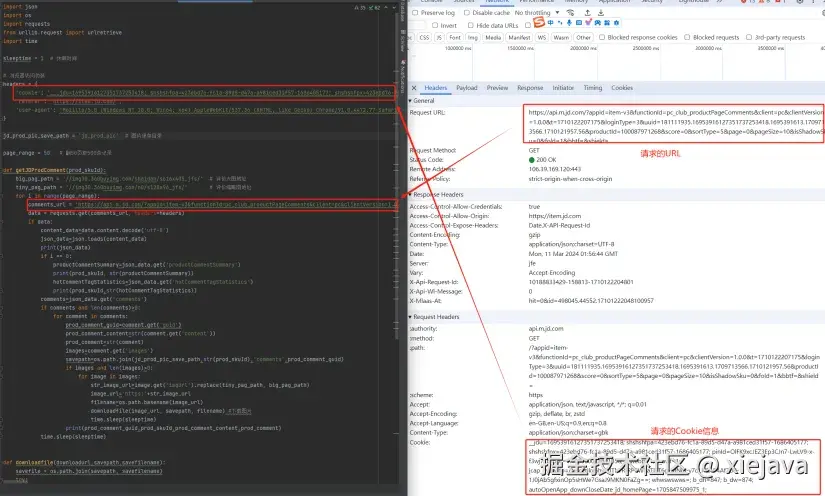Switch to the Timing tab

point(592,88)
